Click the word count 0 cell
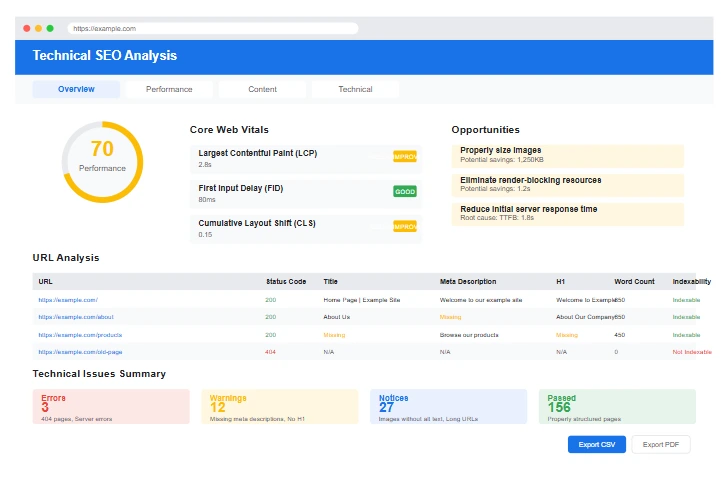Screen dimensions: 725x485 pyautogui.click(x=616, y=352)
